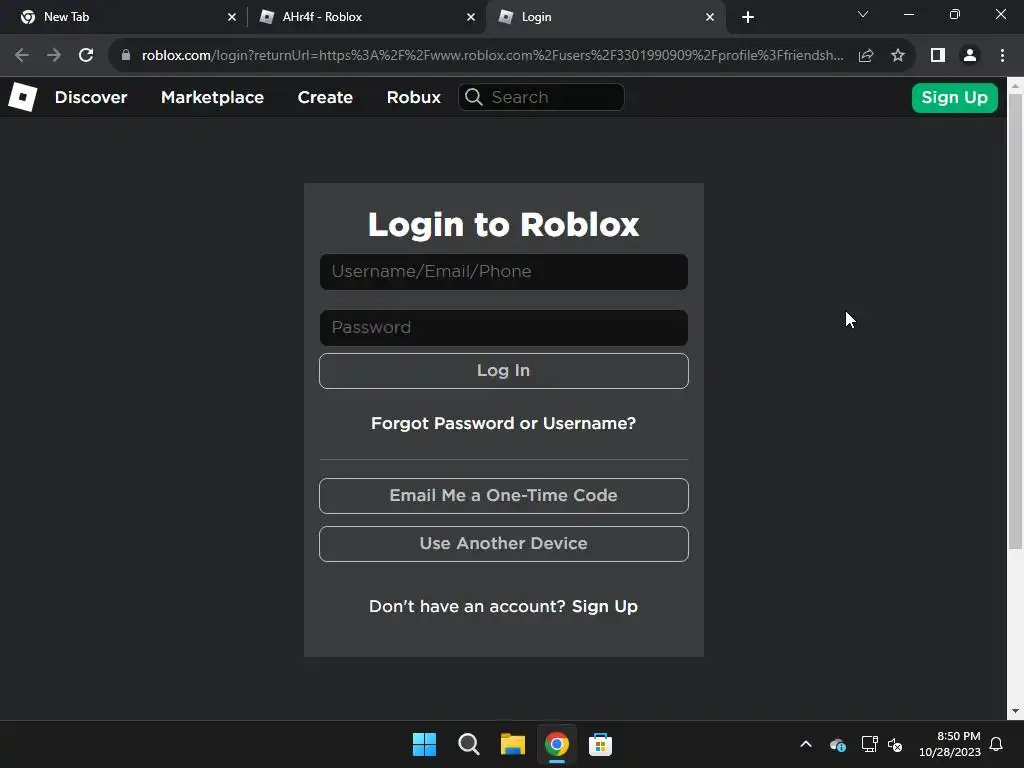Open the Roblox home logo
Viewport: 1024px width, 768px height.
point(23,97)
